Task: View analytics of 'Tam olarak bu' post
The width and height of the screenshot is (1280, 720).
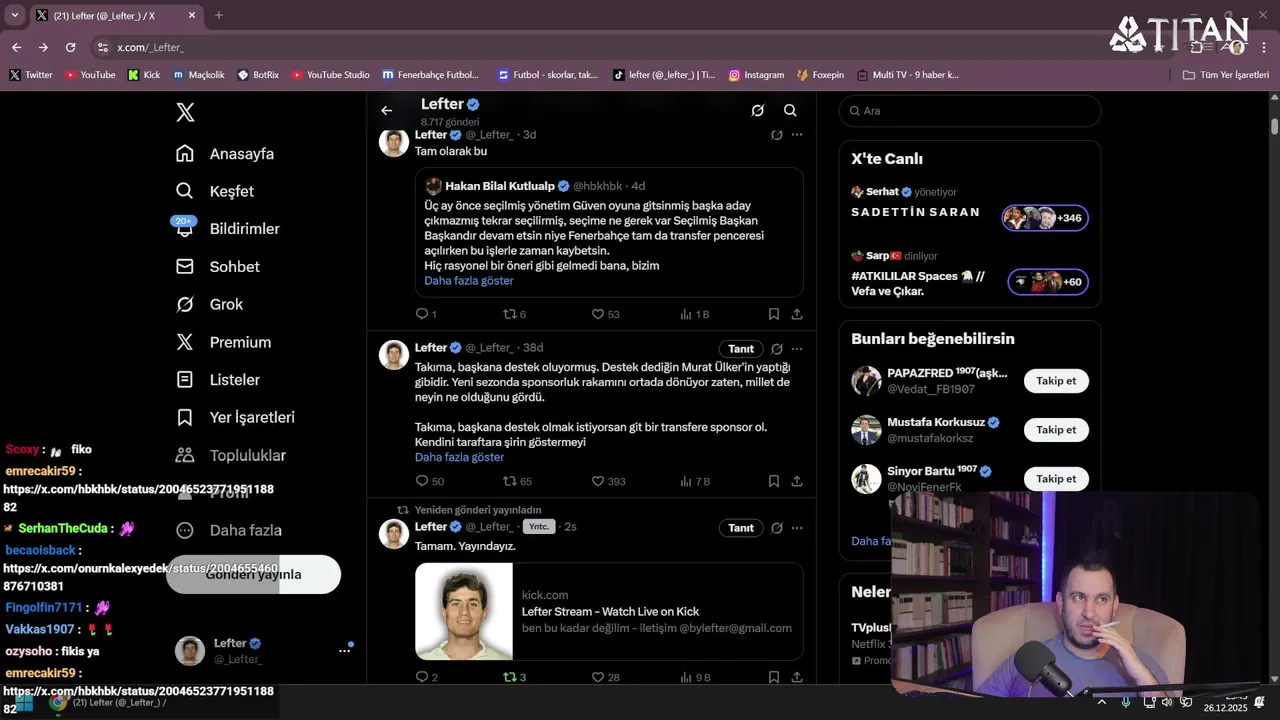Action: tap(694, 314)
